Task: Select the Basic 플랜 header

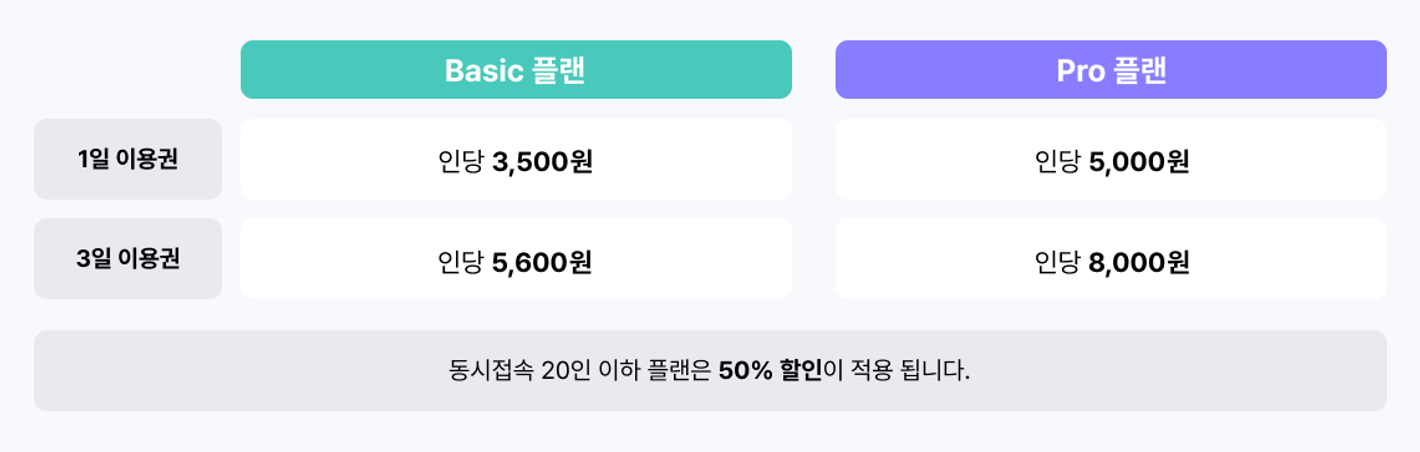Action: pos(516,70)
